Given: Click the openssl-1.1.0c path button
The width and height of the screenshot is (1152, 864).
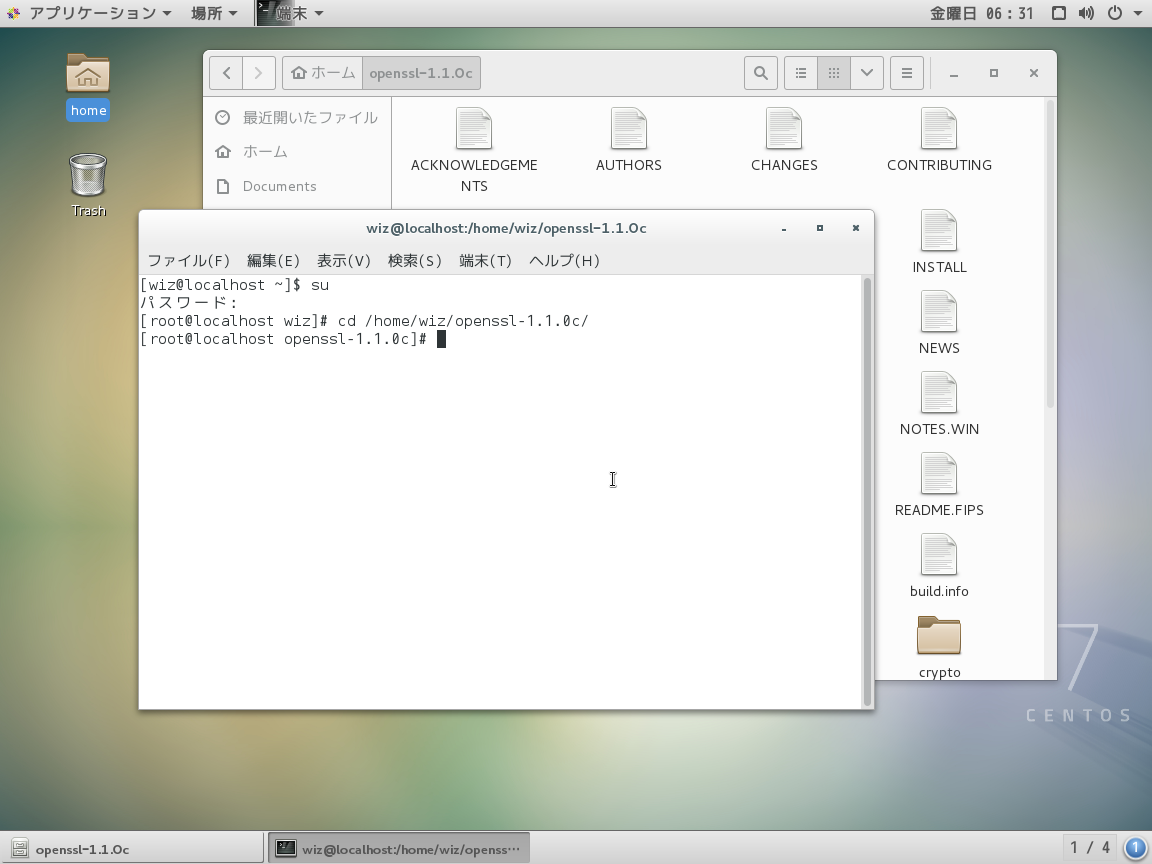Looking at the screenshot, I should (x=421, y=73).
